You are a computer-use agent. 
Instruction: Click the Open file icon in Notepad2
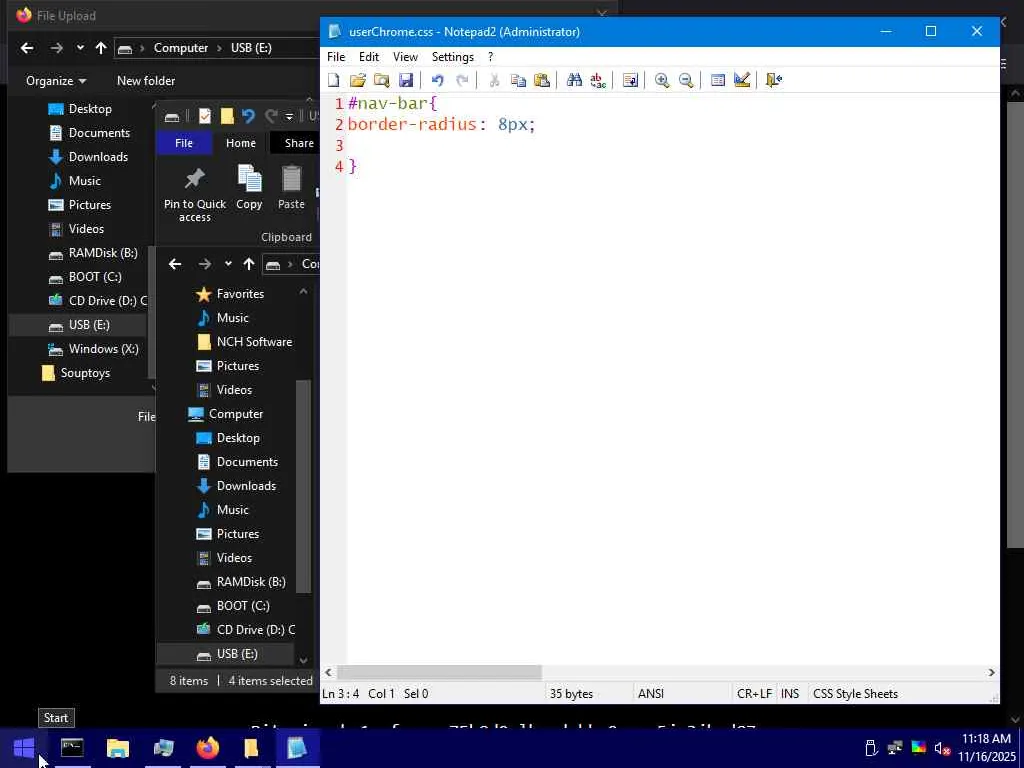(357, 80)
